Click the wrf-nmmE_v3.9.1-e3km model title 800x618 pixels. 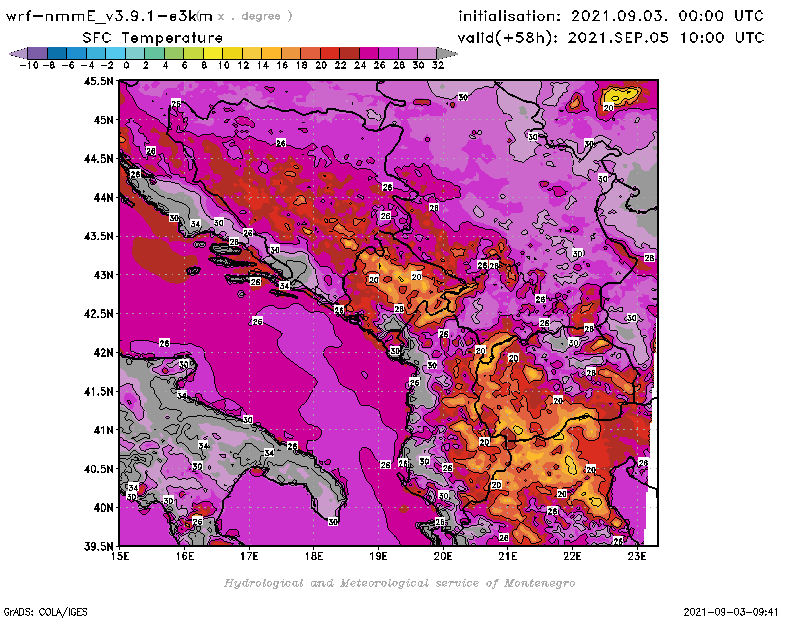pyautogui.click(x=109, y=16)
